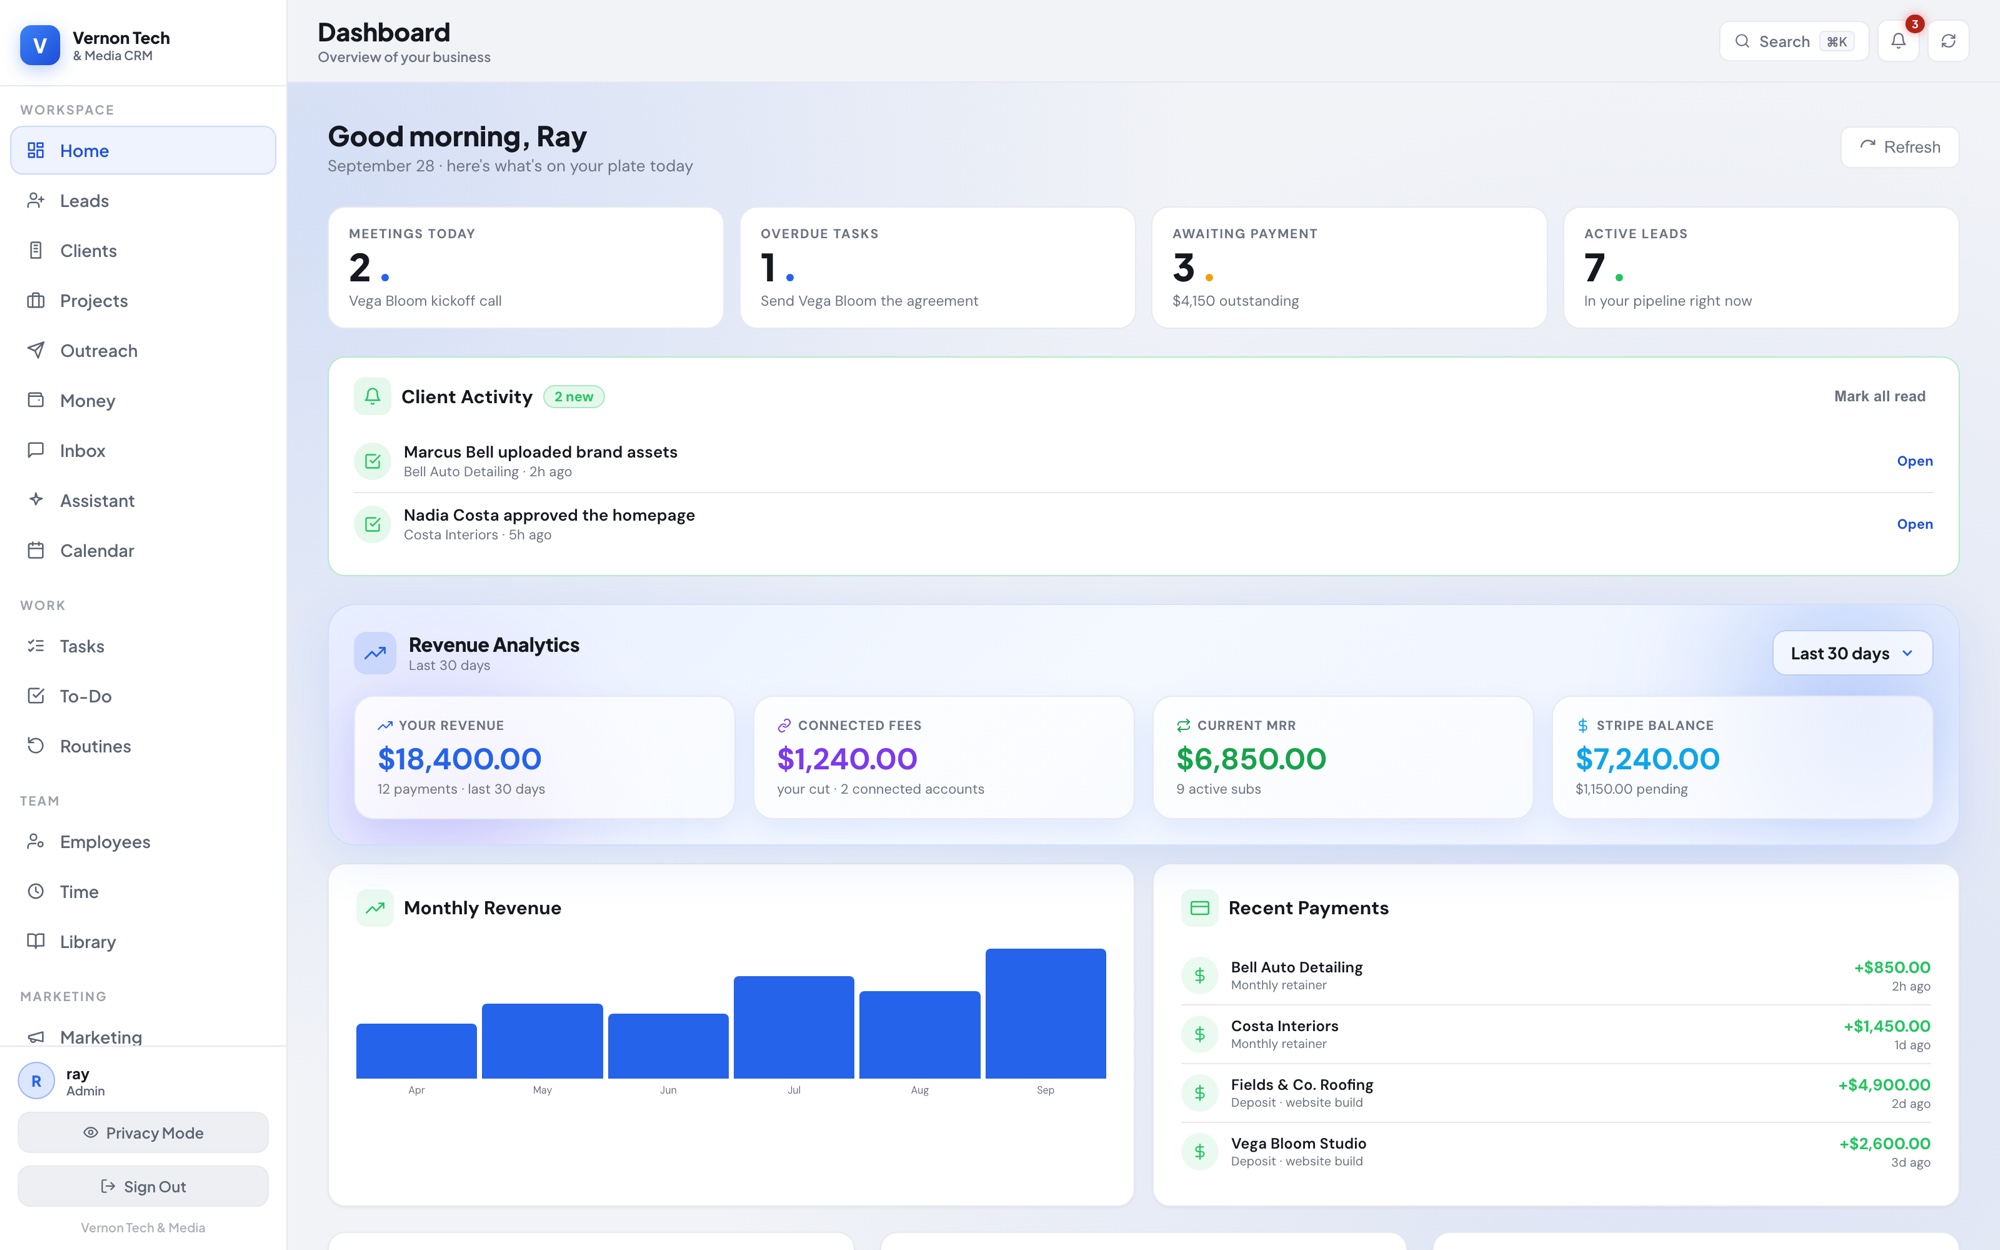This screenshot has width=2000, height=1250.
Task: Click Mark all read
Action: coord(1879,396)
